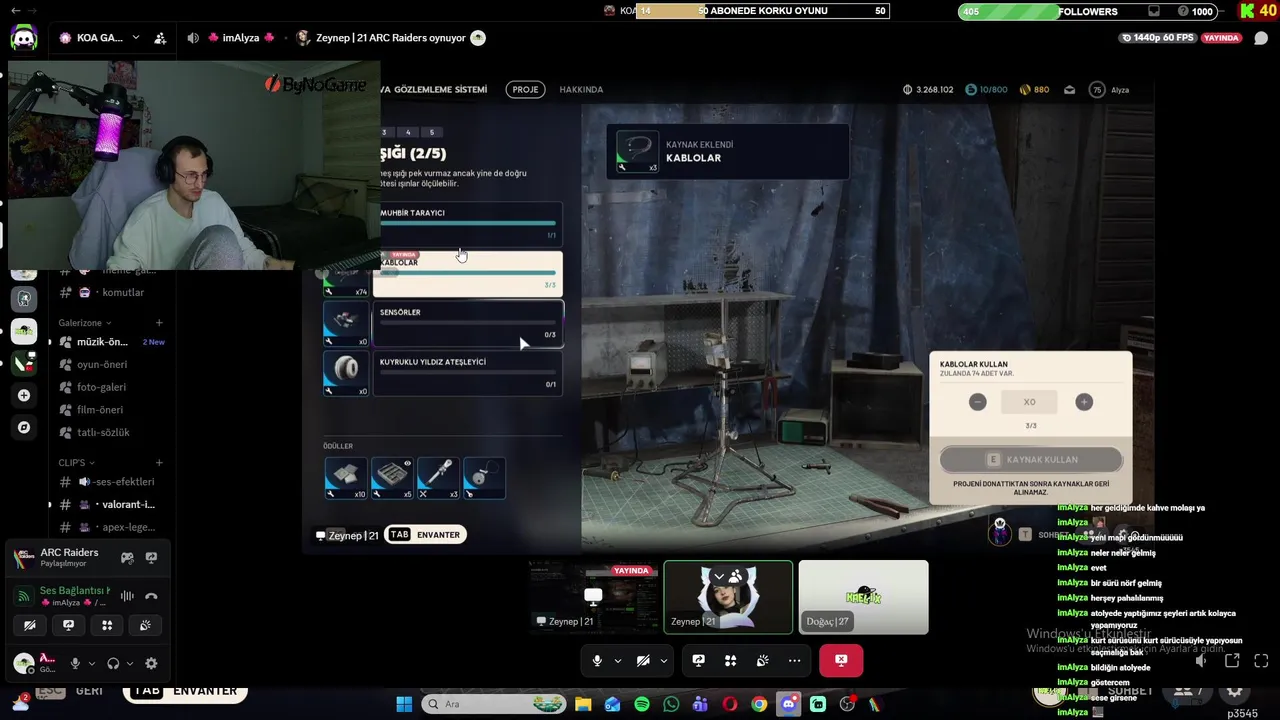Deafen with headphones icon in user panel

point(113,663)
